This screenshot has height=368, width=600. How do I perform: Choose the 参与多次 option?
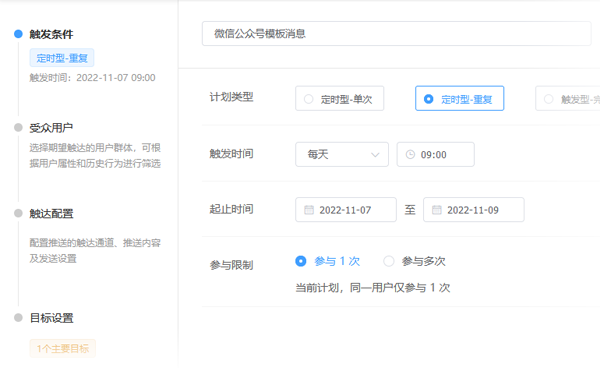[414, 261]
